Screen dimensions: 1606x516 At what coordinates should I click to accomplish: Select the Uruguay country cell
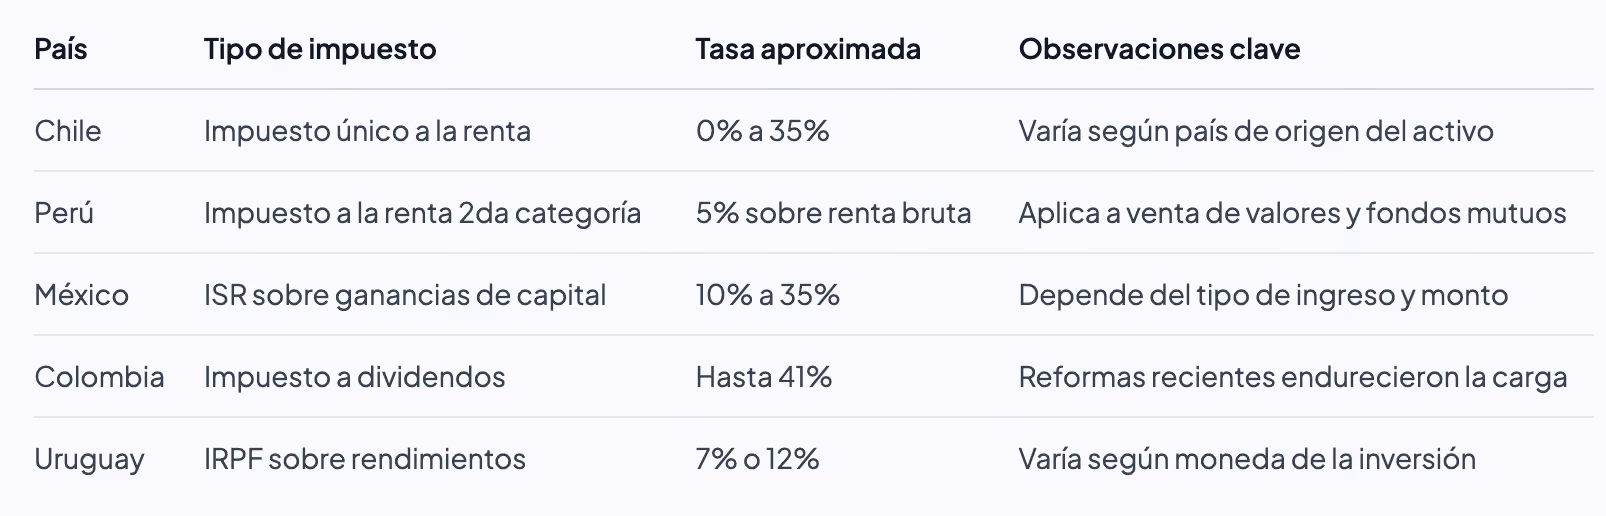[x=90, y=460]
